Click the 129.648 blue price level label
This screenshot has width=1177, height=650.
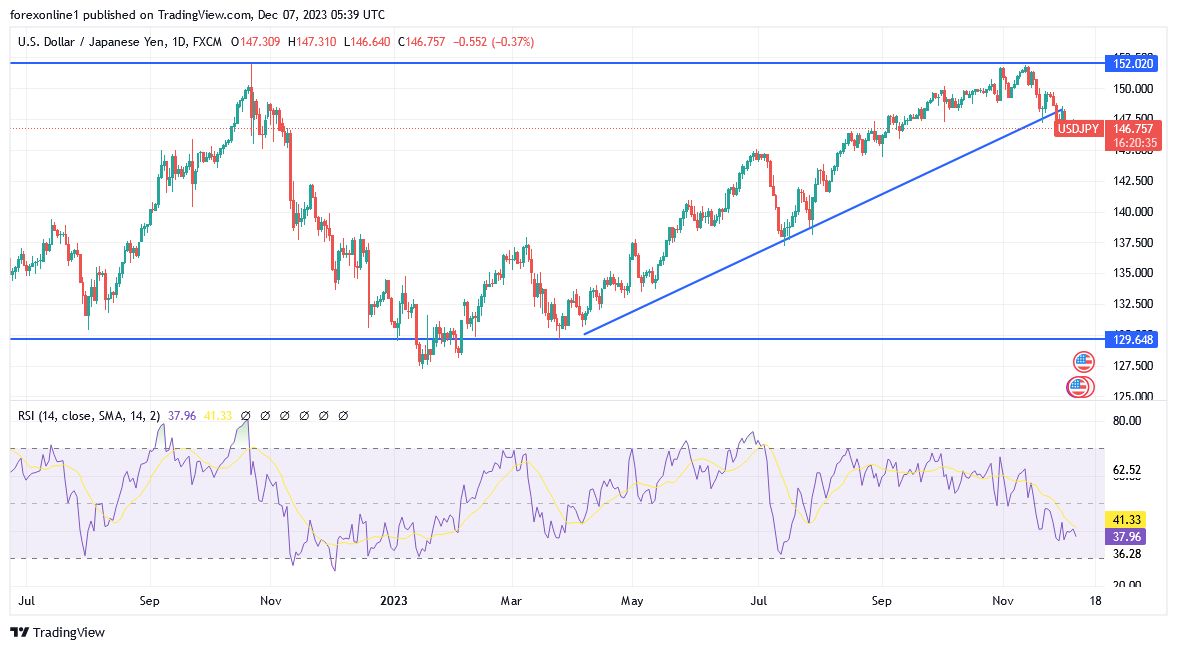pos(1130,340)
